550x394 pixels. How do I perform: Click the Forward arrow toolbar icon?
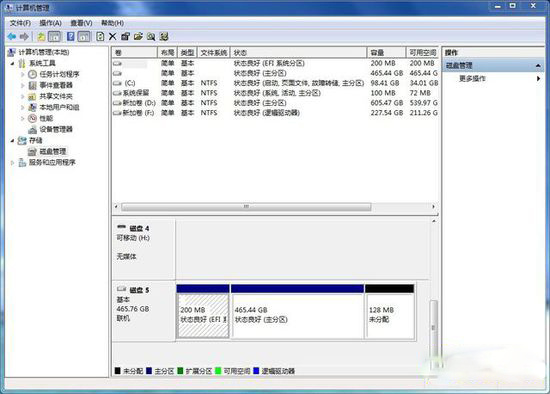(x=24, y=36)
